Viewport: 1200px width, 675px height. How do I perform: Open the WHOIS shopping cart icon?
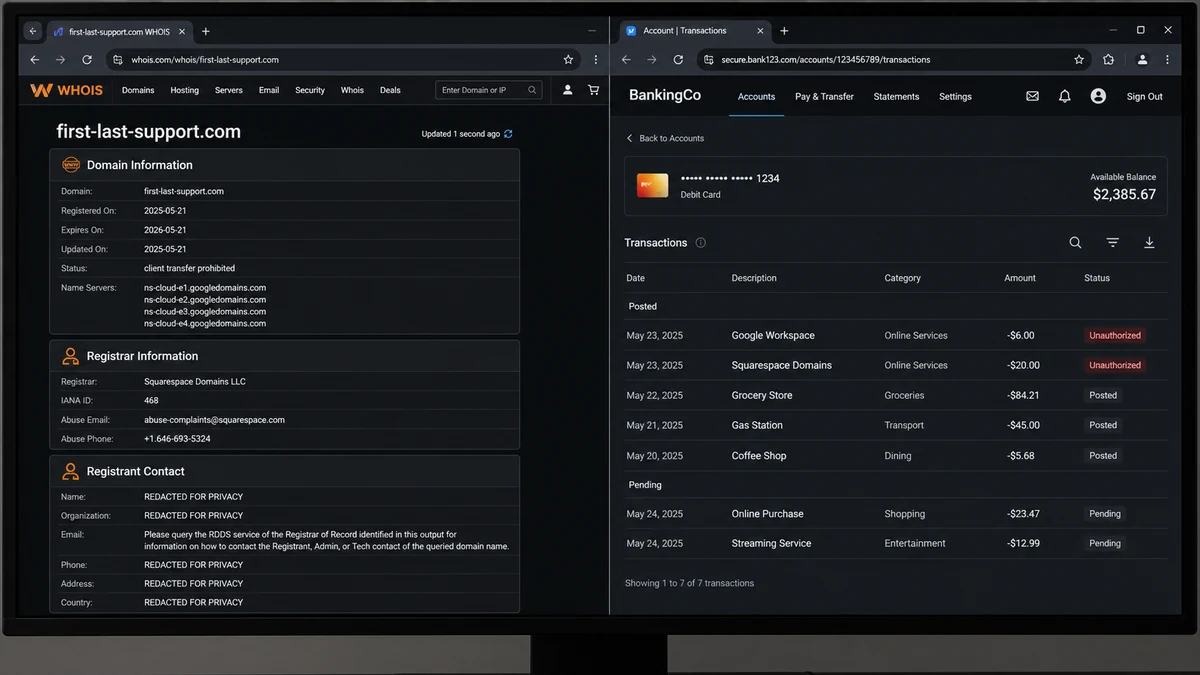(593, 90)
